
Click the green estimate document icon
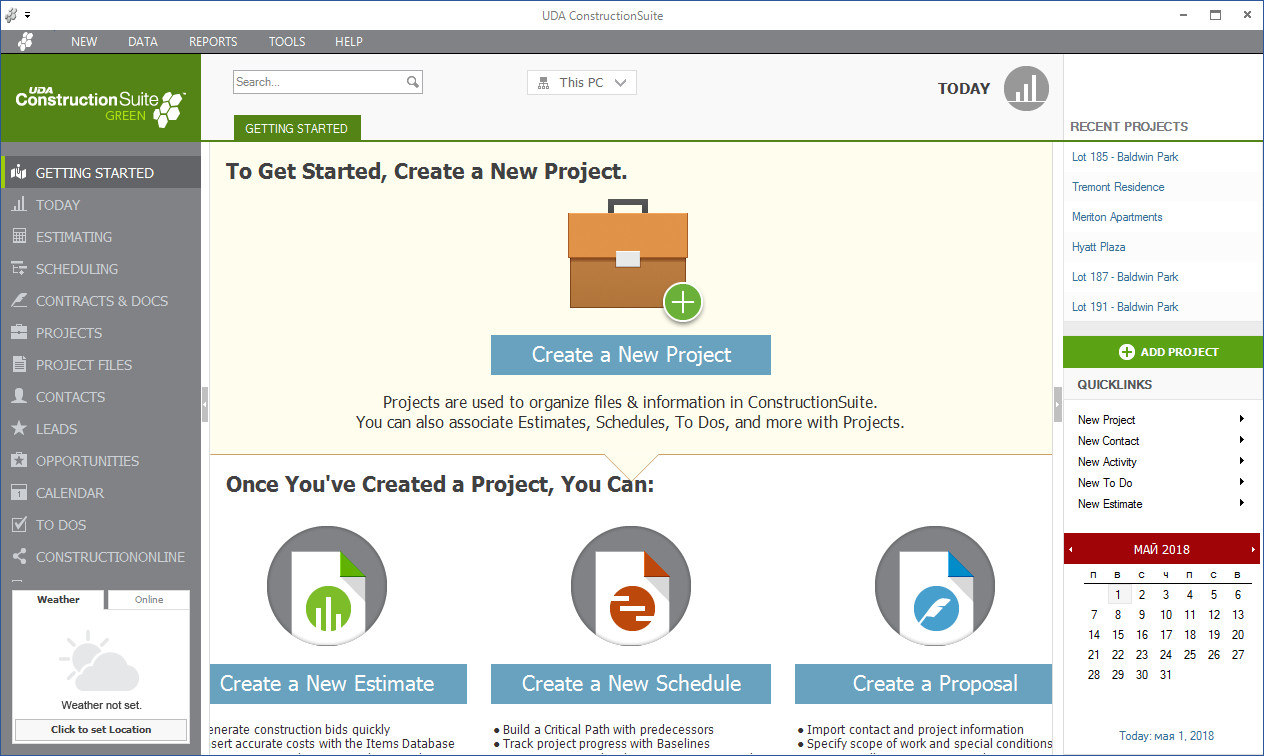pos(326,585)
